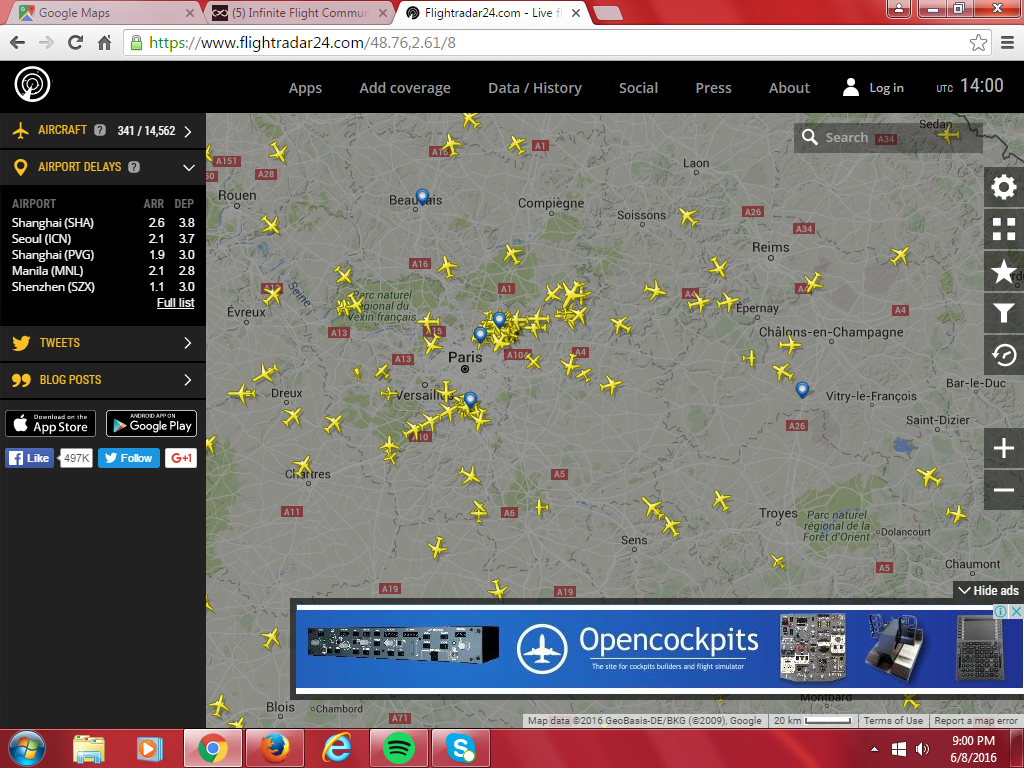The image size is (1024, 768).
Task: Open Spotify from the taskbar
Action: click(x=398, y=748)
